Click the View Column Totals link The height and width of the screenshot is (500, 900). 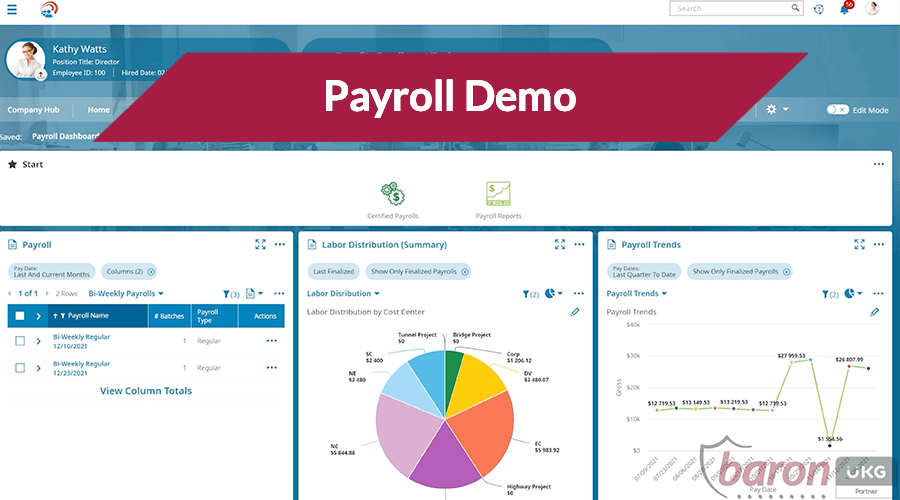146,391
